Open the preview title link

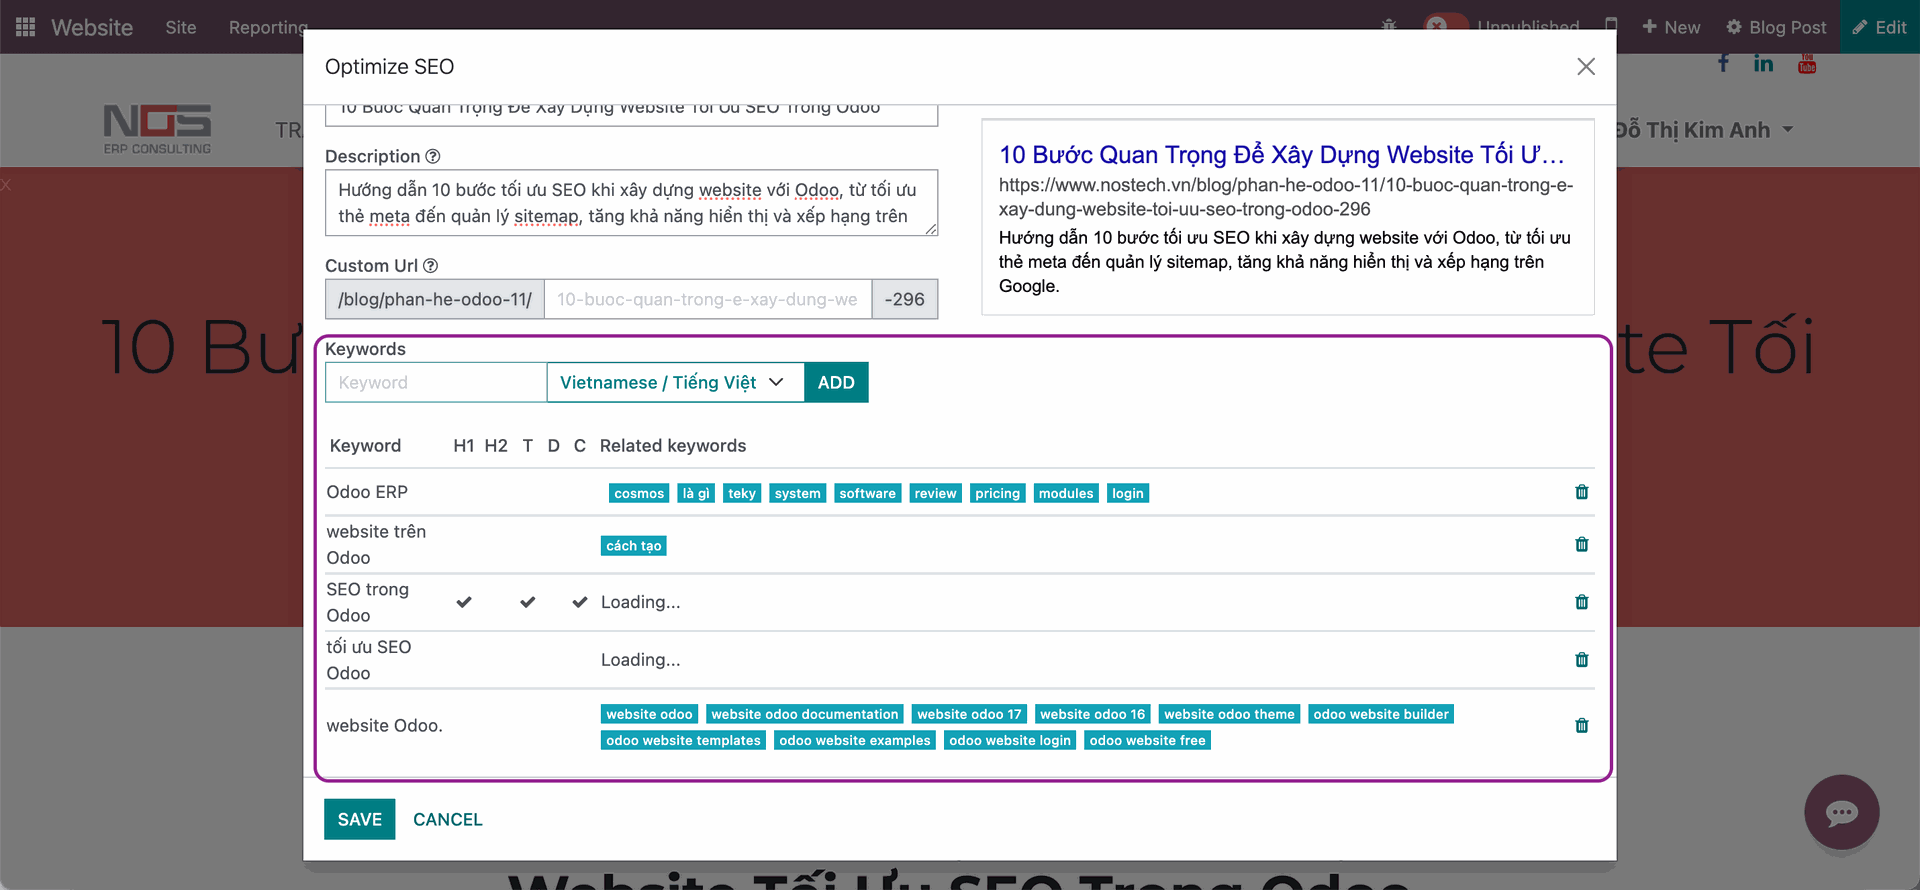pos(1281,155)
